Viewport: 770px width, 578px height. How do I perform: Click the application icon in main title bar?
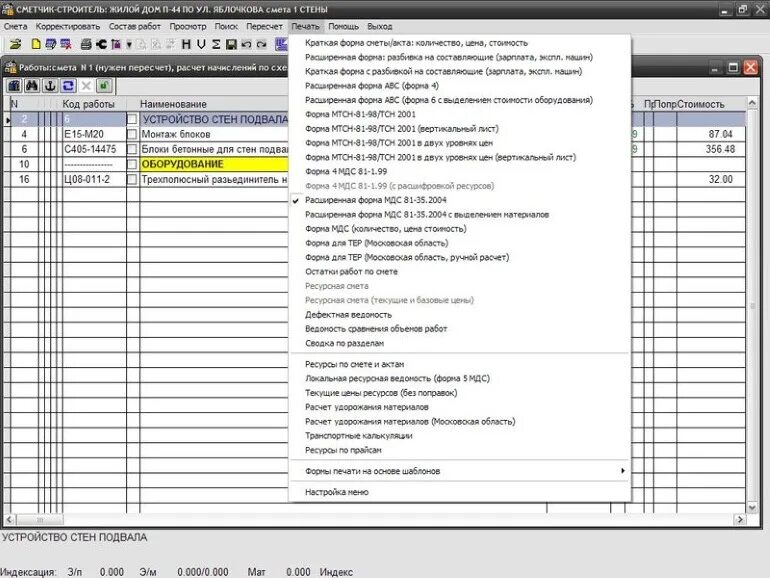point(7,9)
